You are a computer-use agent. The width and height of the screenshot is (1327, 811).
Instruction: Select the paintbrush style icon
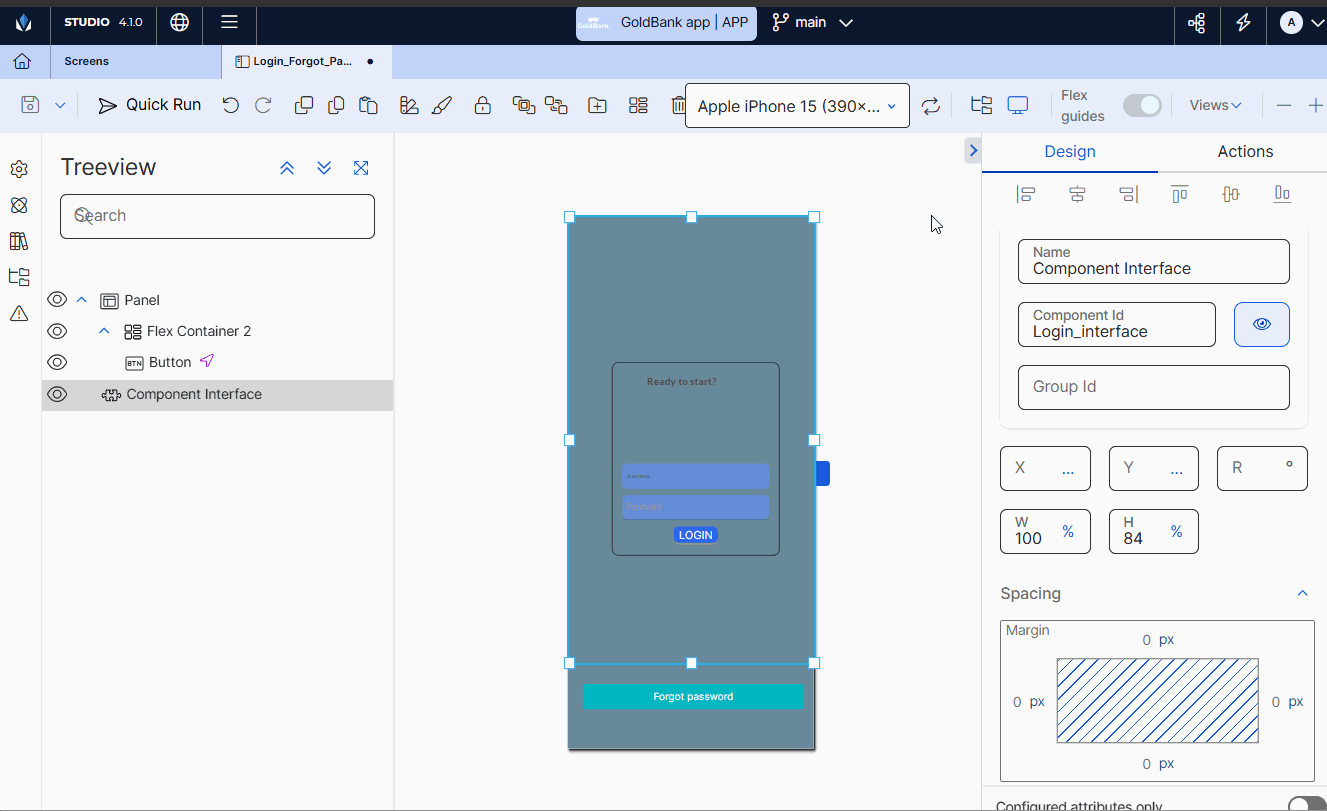click(x=442, y=106)
